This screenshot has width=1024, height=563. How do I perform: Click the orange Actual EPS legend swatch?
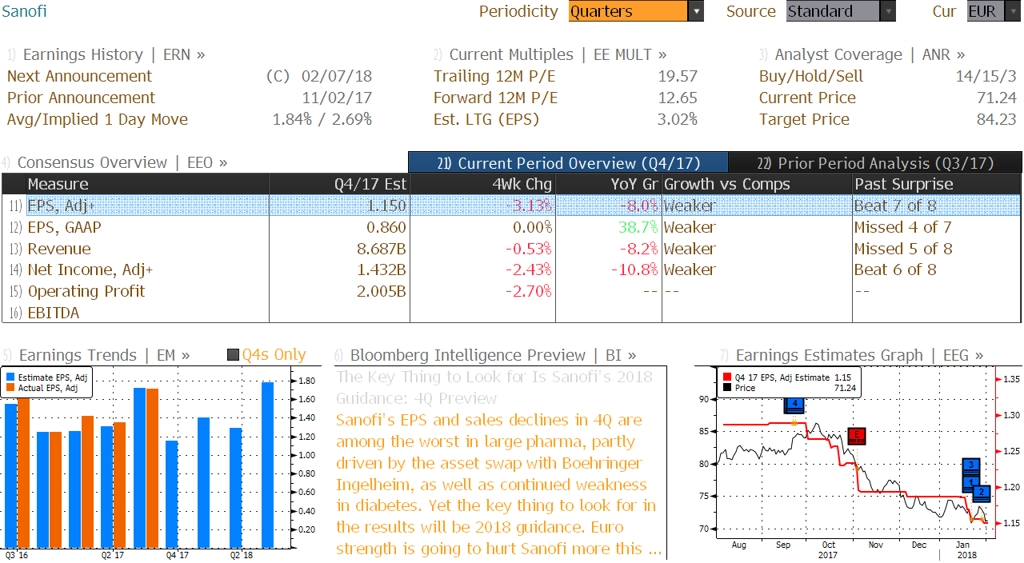(10, 388)
